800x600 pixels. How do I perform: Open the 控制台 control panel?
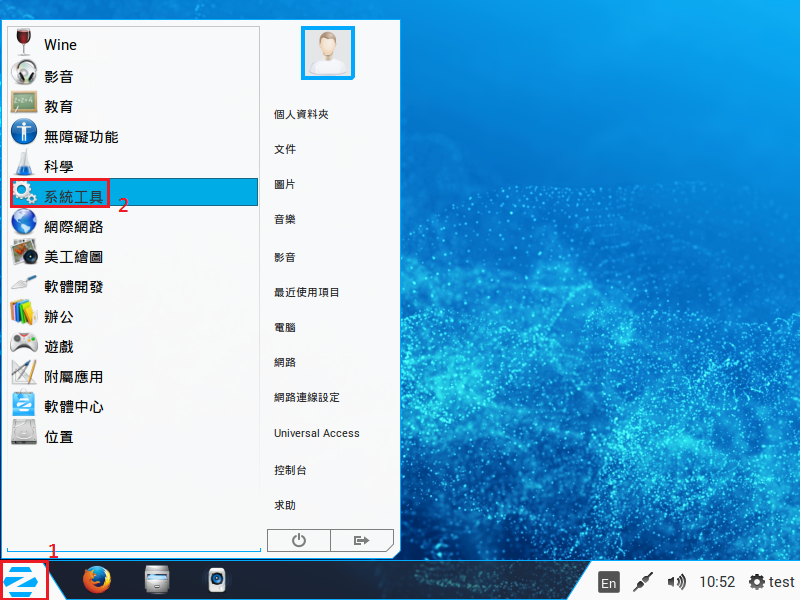coord(290,470)
